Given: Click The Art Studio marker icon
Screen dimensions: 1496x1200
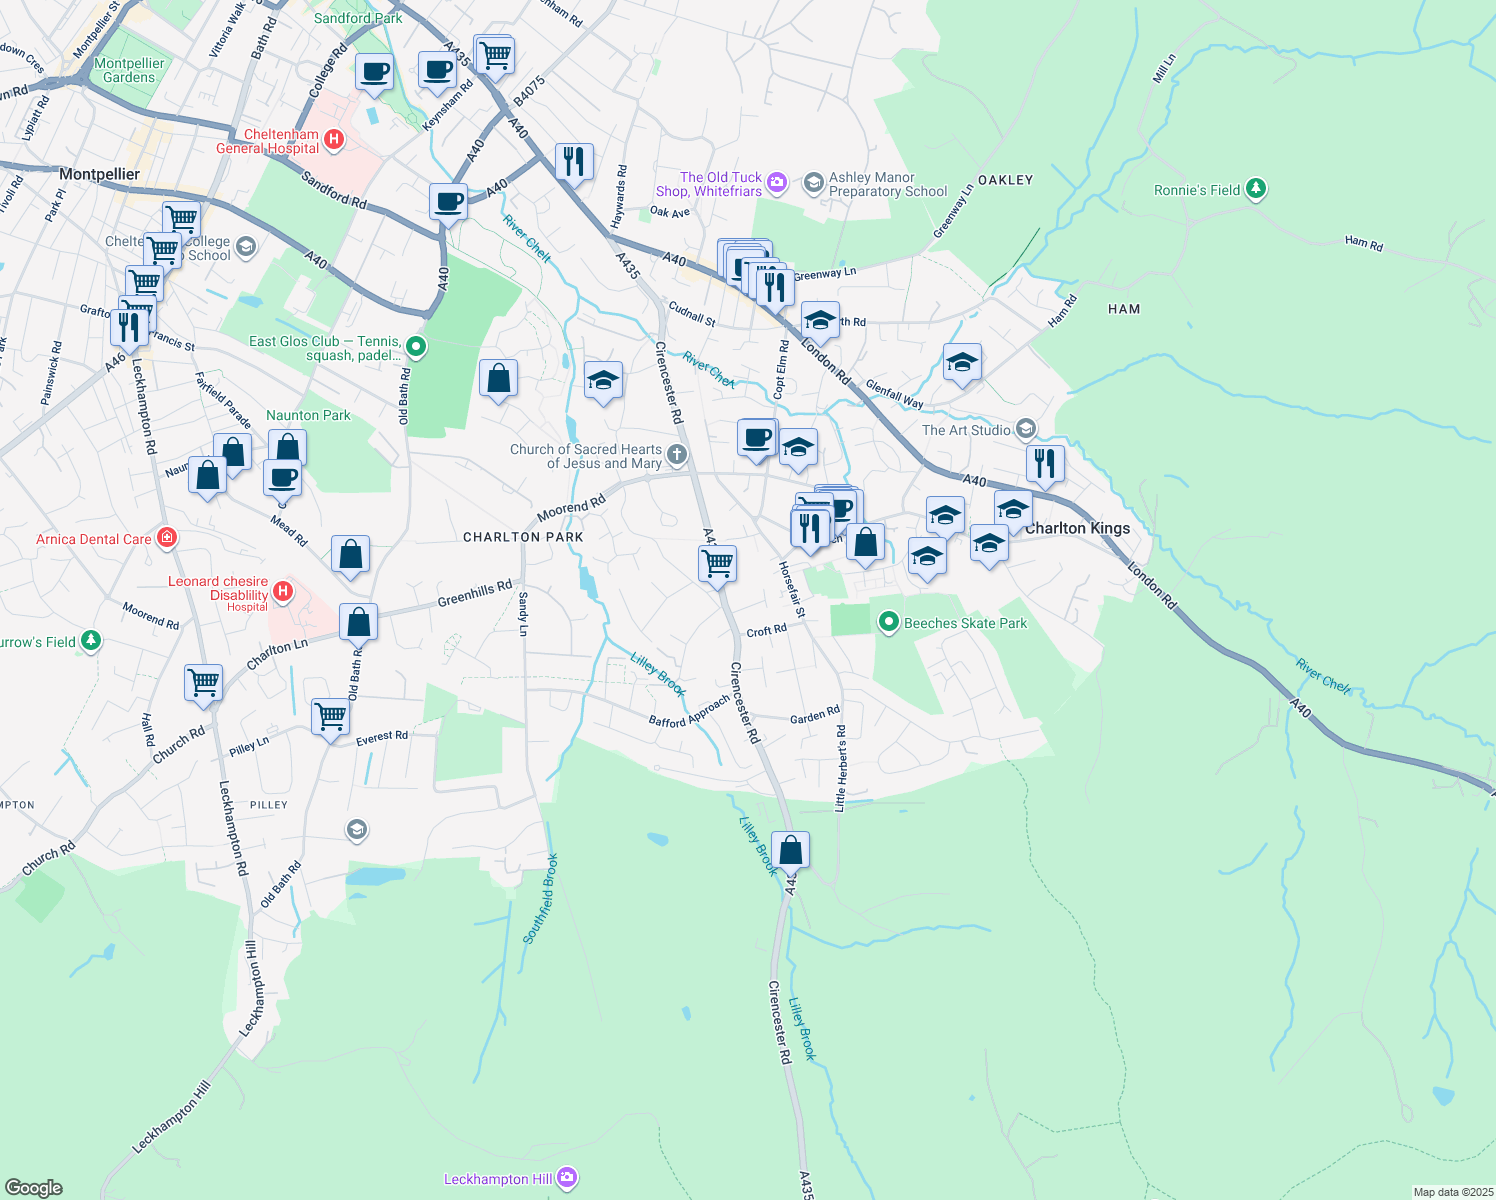Looking at the screenshot, I should click(x=1025, y=430).
